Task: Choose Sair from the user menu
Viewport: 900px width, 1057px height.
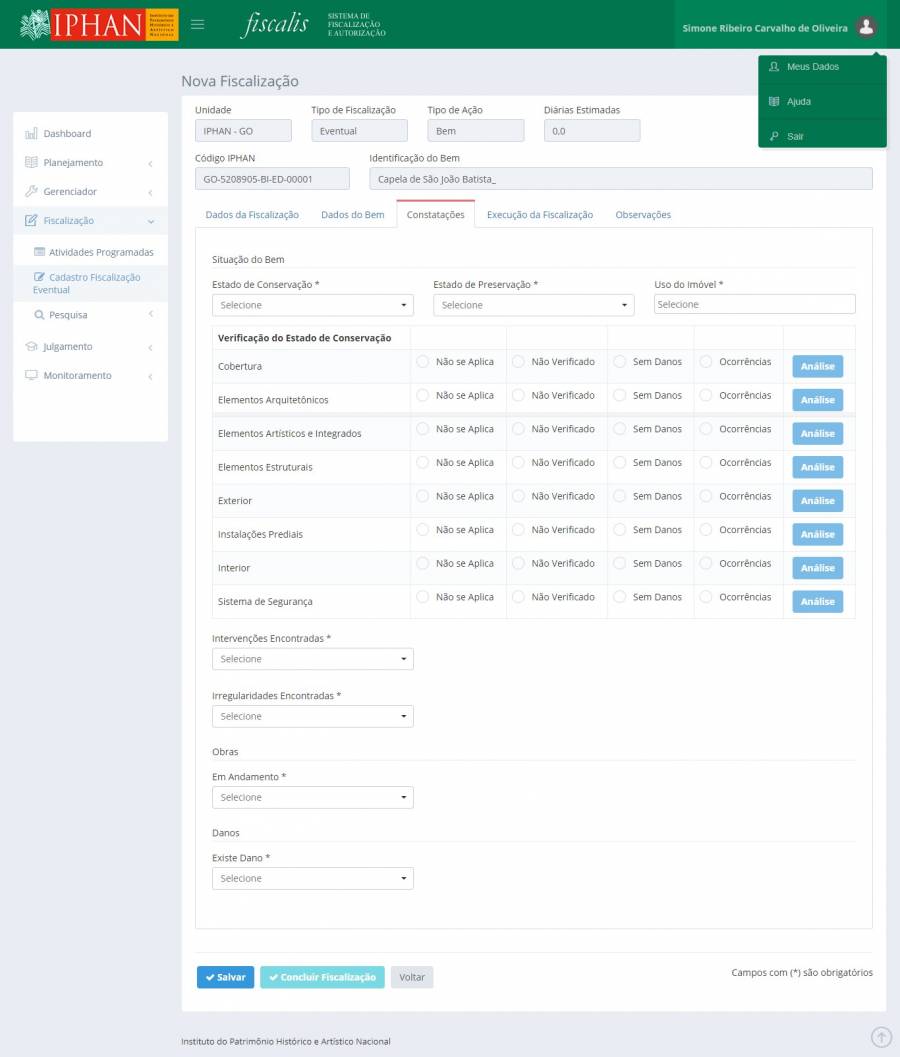Action: (795, 136)
